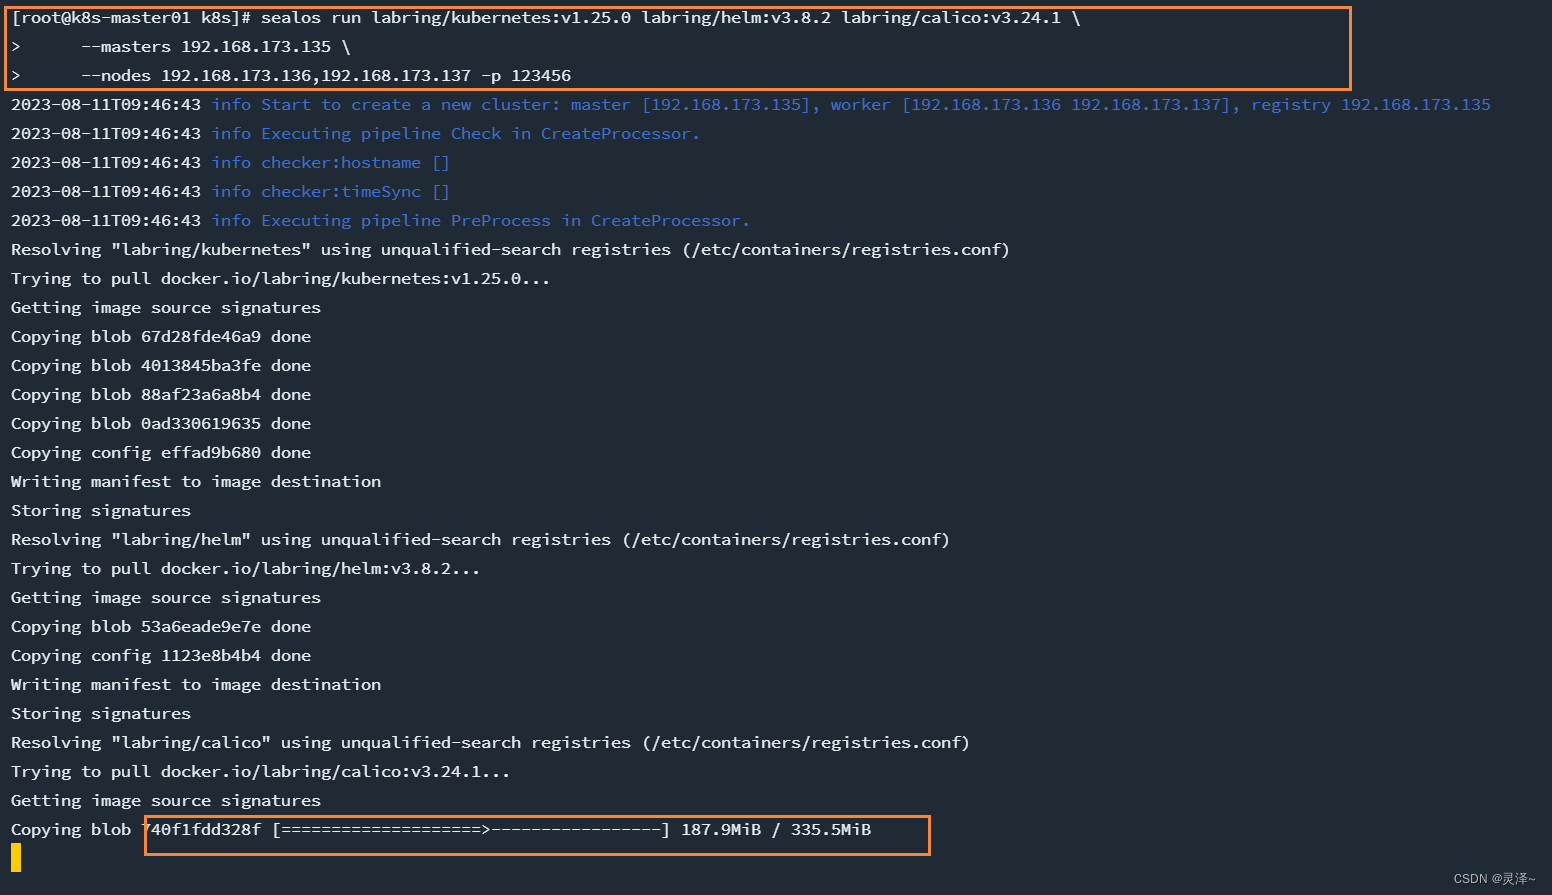The width and height of the screenshot is (1552, 895).
Task: Click the yellow terminal cursor block
Action: click(x=16, y=858)
